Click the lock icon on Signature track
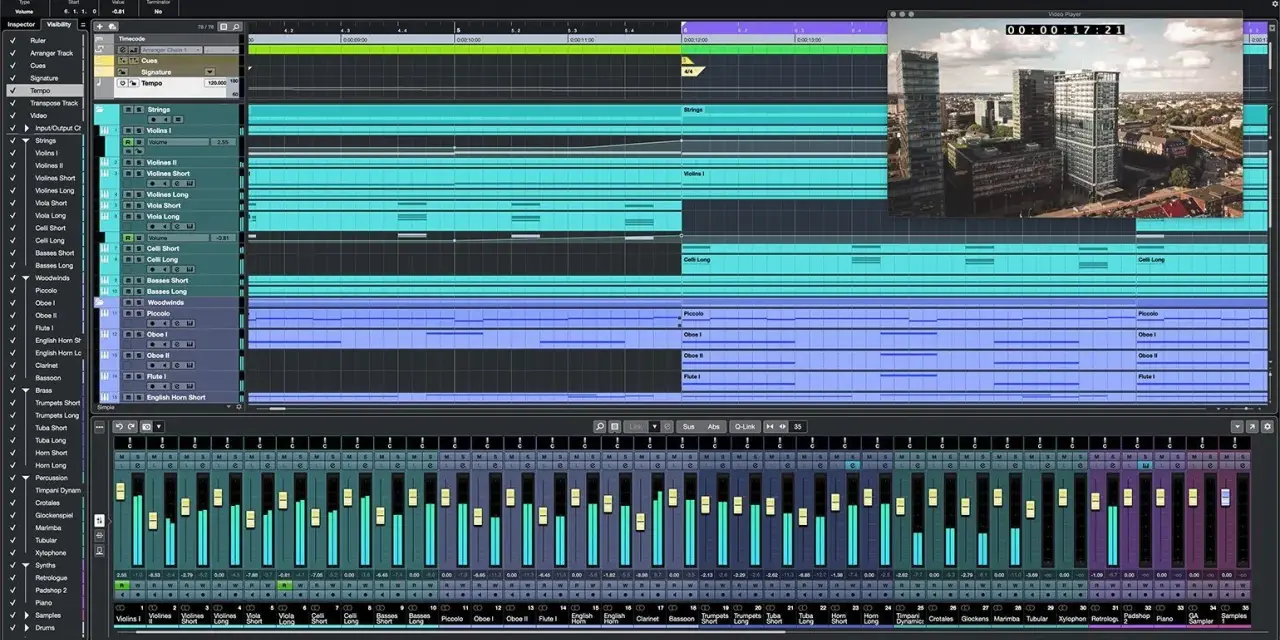The width and height of the screenshot is (1280, 640). click(x=122, y=72)
